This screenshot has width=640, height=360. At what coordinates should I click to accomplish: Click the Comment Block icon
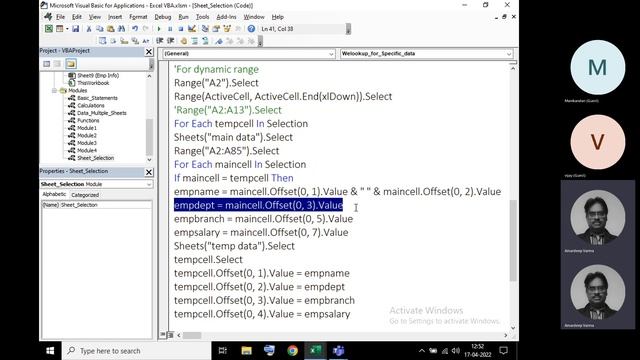click(x=195, y=41)
